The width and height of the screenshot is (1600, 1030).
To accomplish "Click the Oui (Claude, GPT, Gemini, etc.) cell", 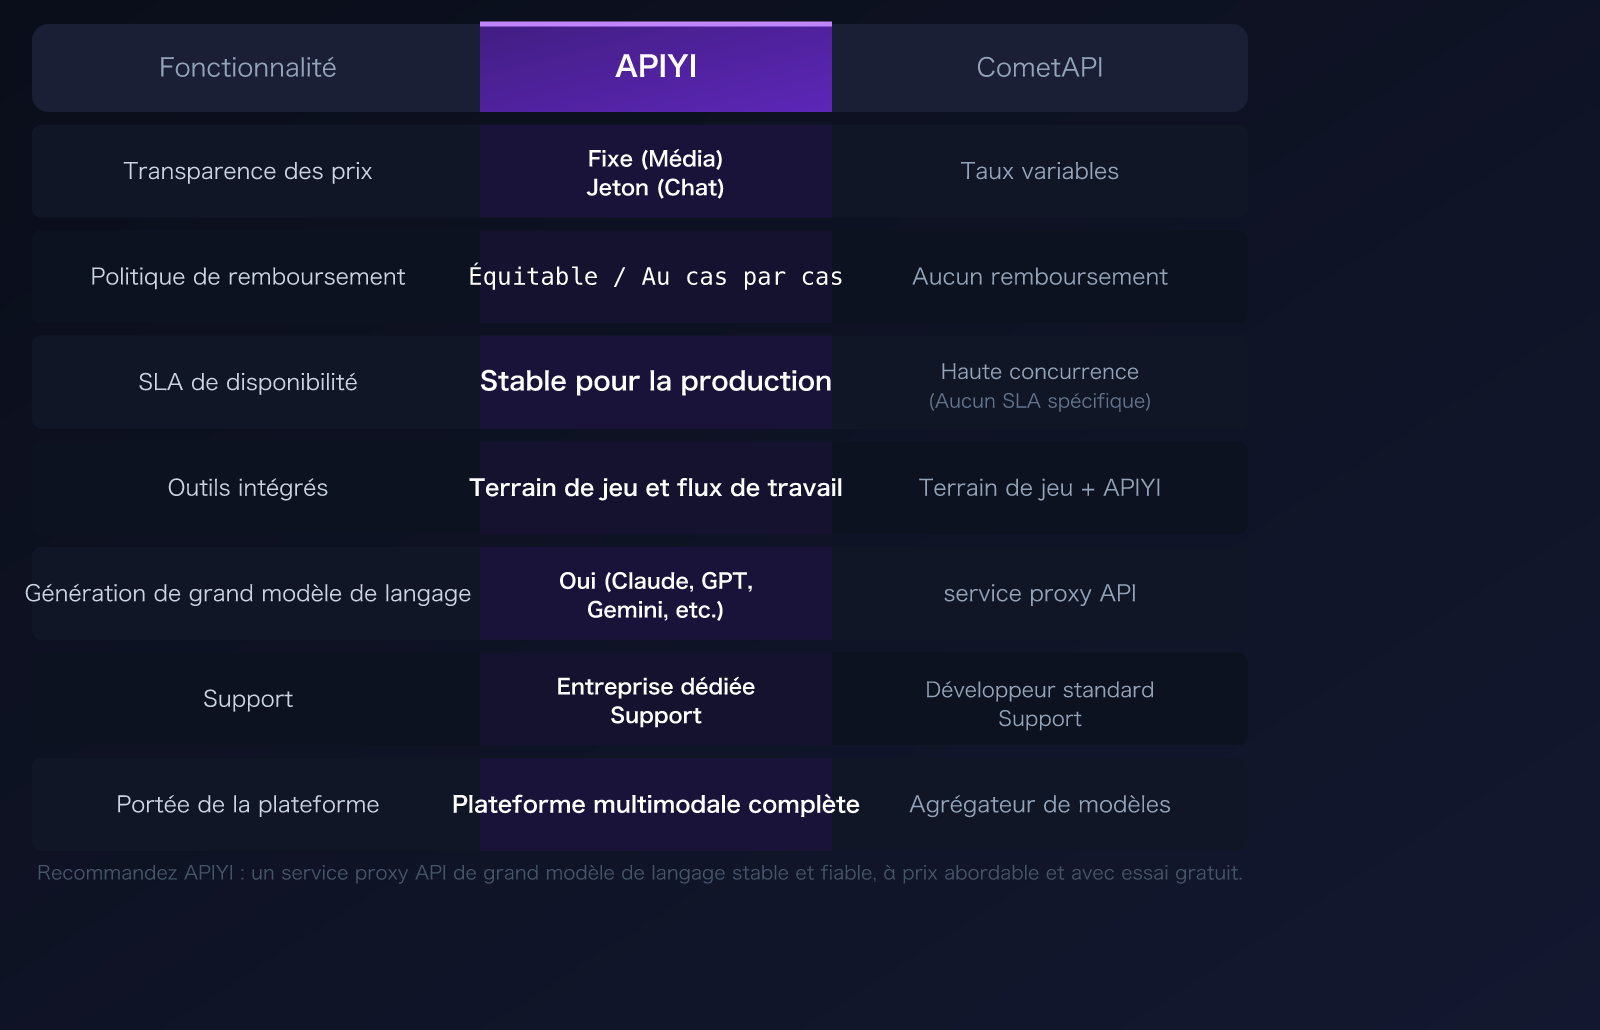I will pos(655,593).
